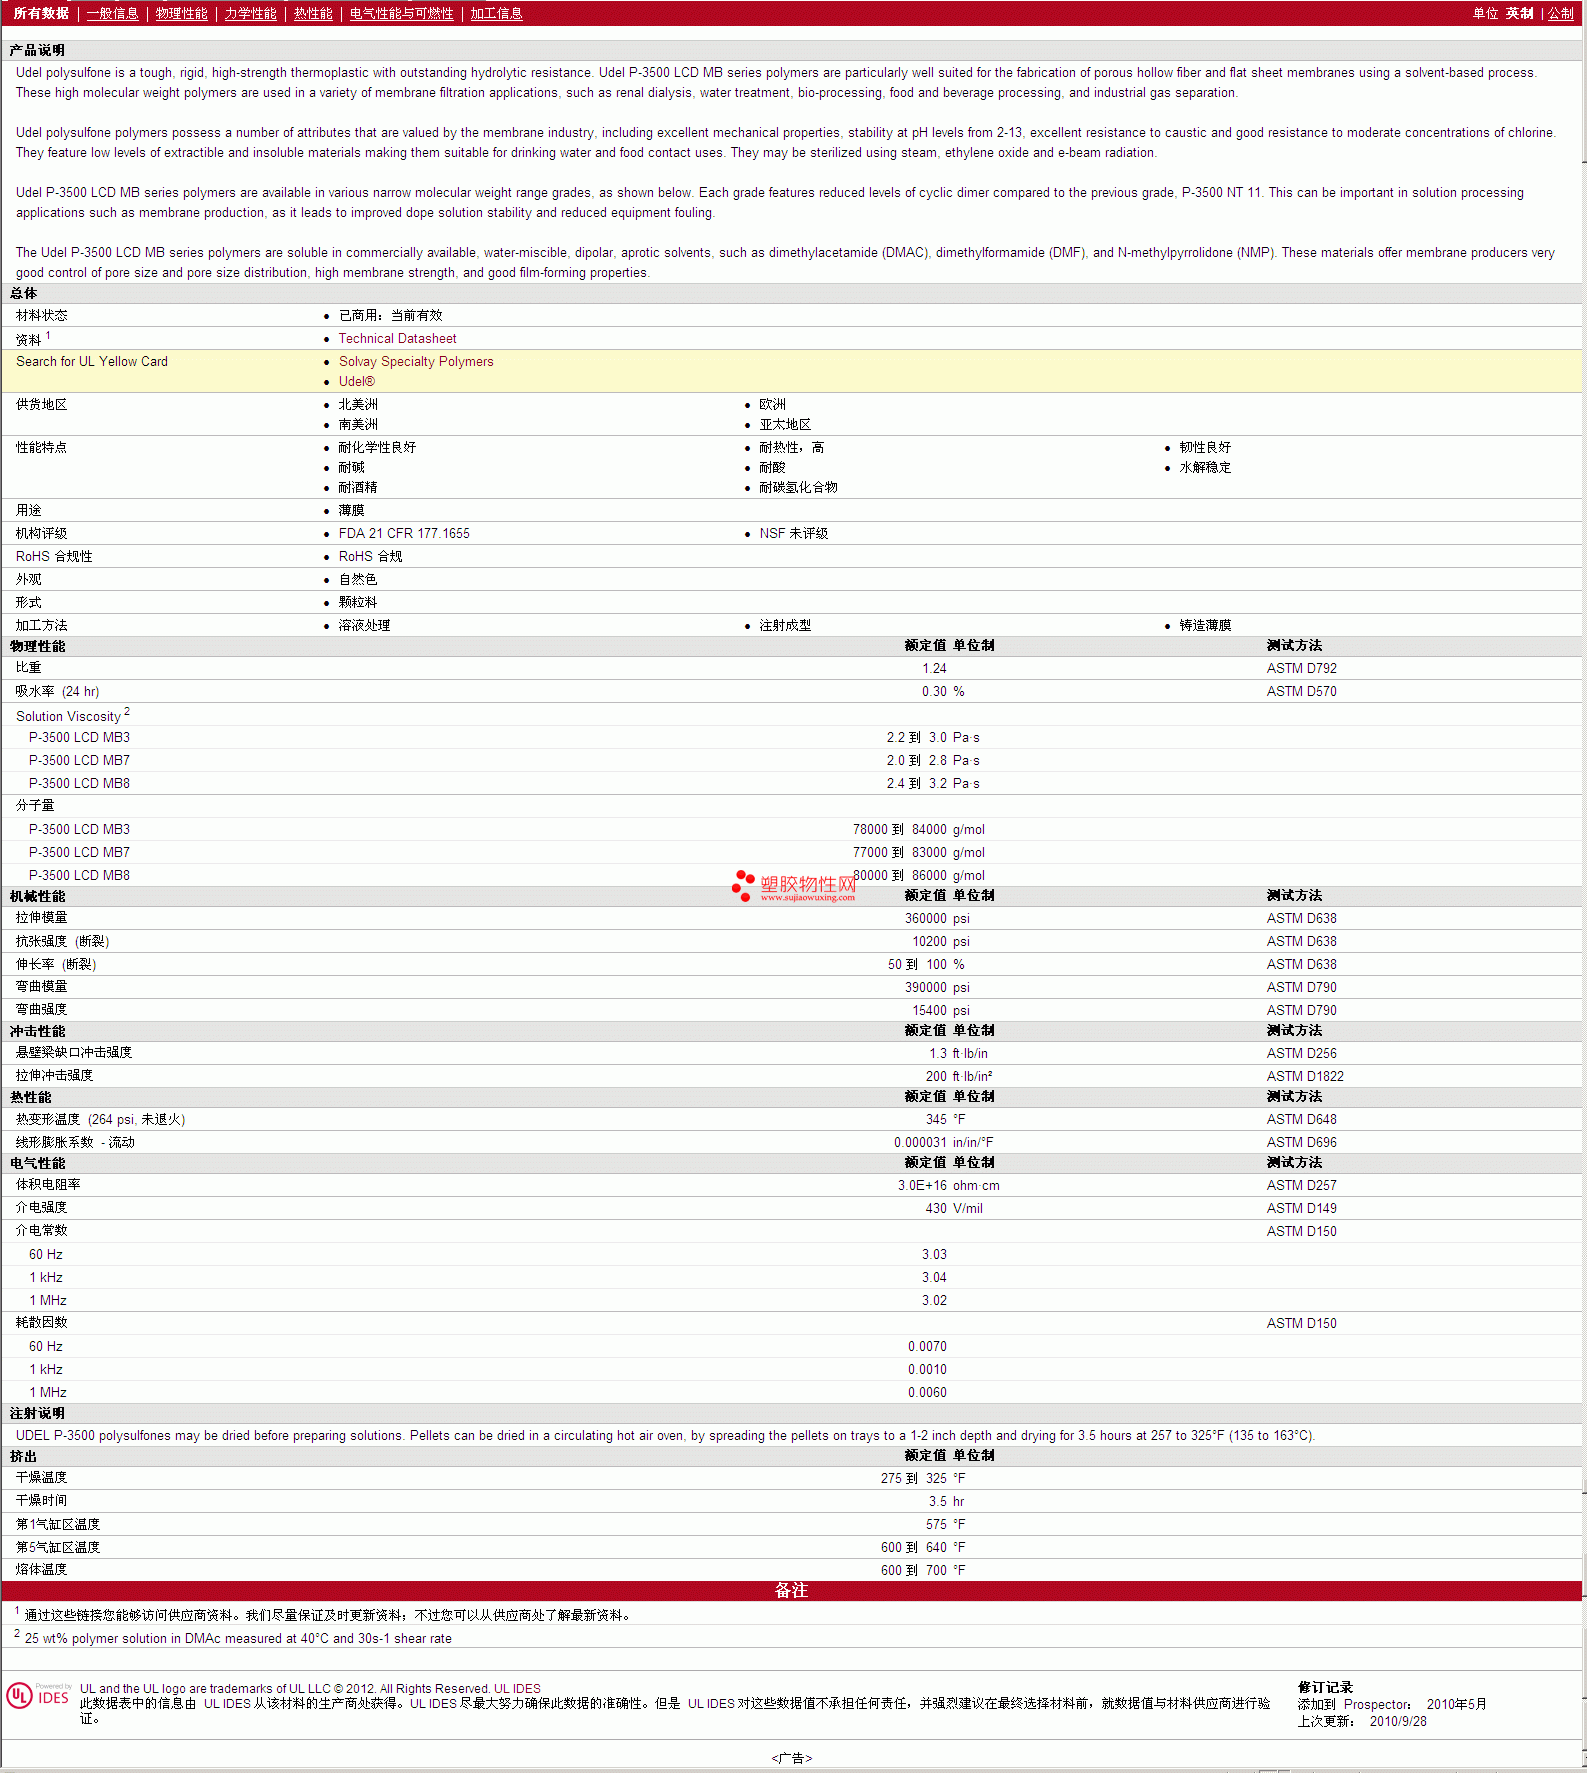This screenshot has height=1773, width=1587.
Task: Open the Udel® link
Action: coord(356,382)
